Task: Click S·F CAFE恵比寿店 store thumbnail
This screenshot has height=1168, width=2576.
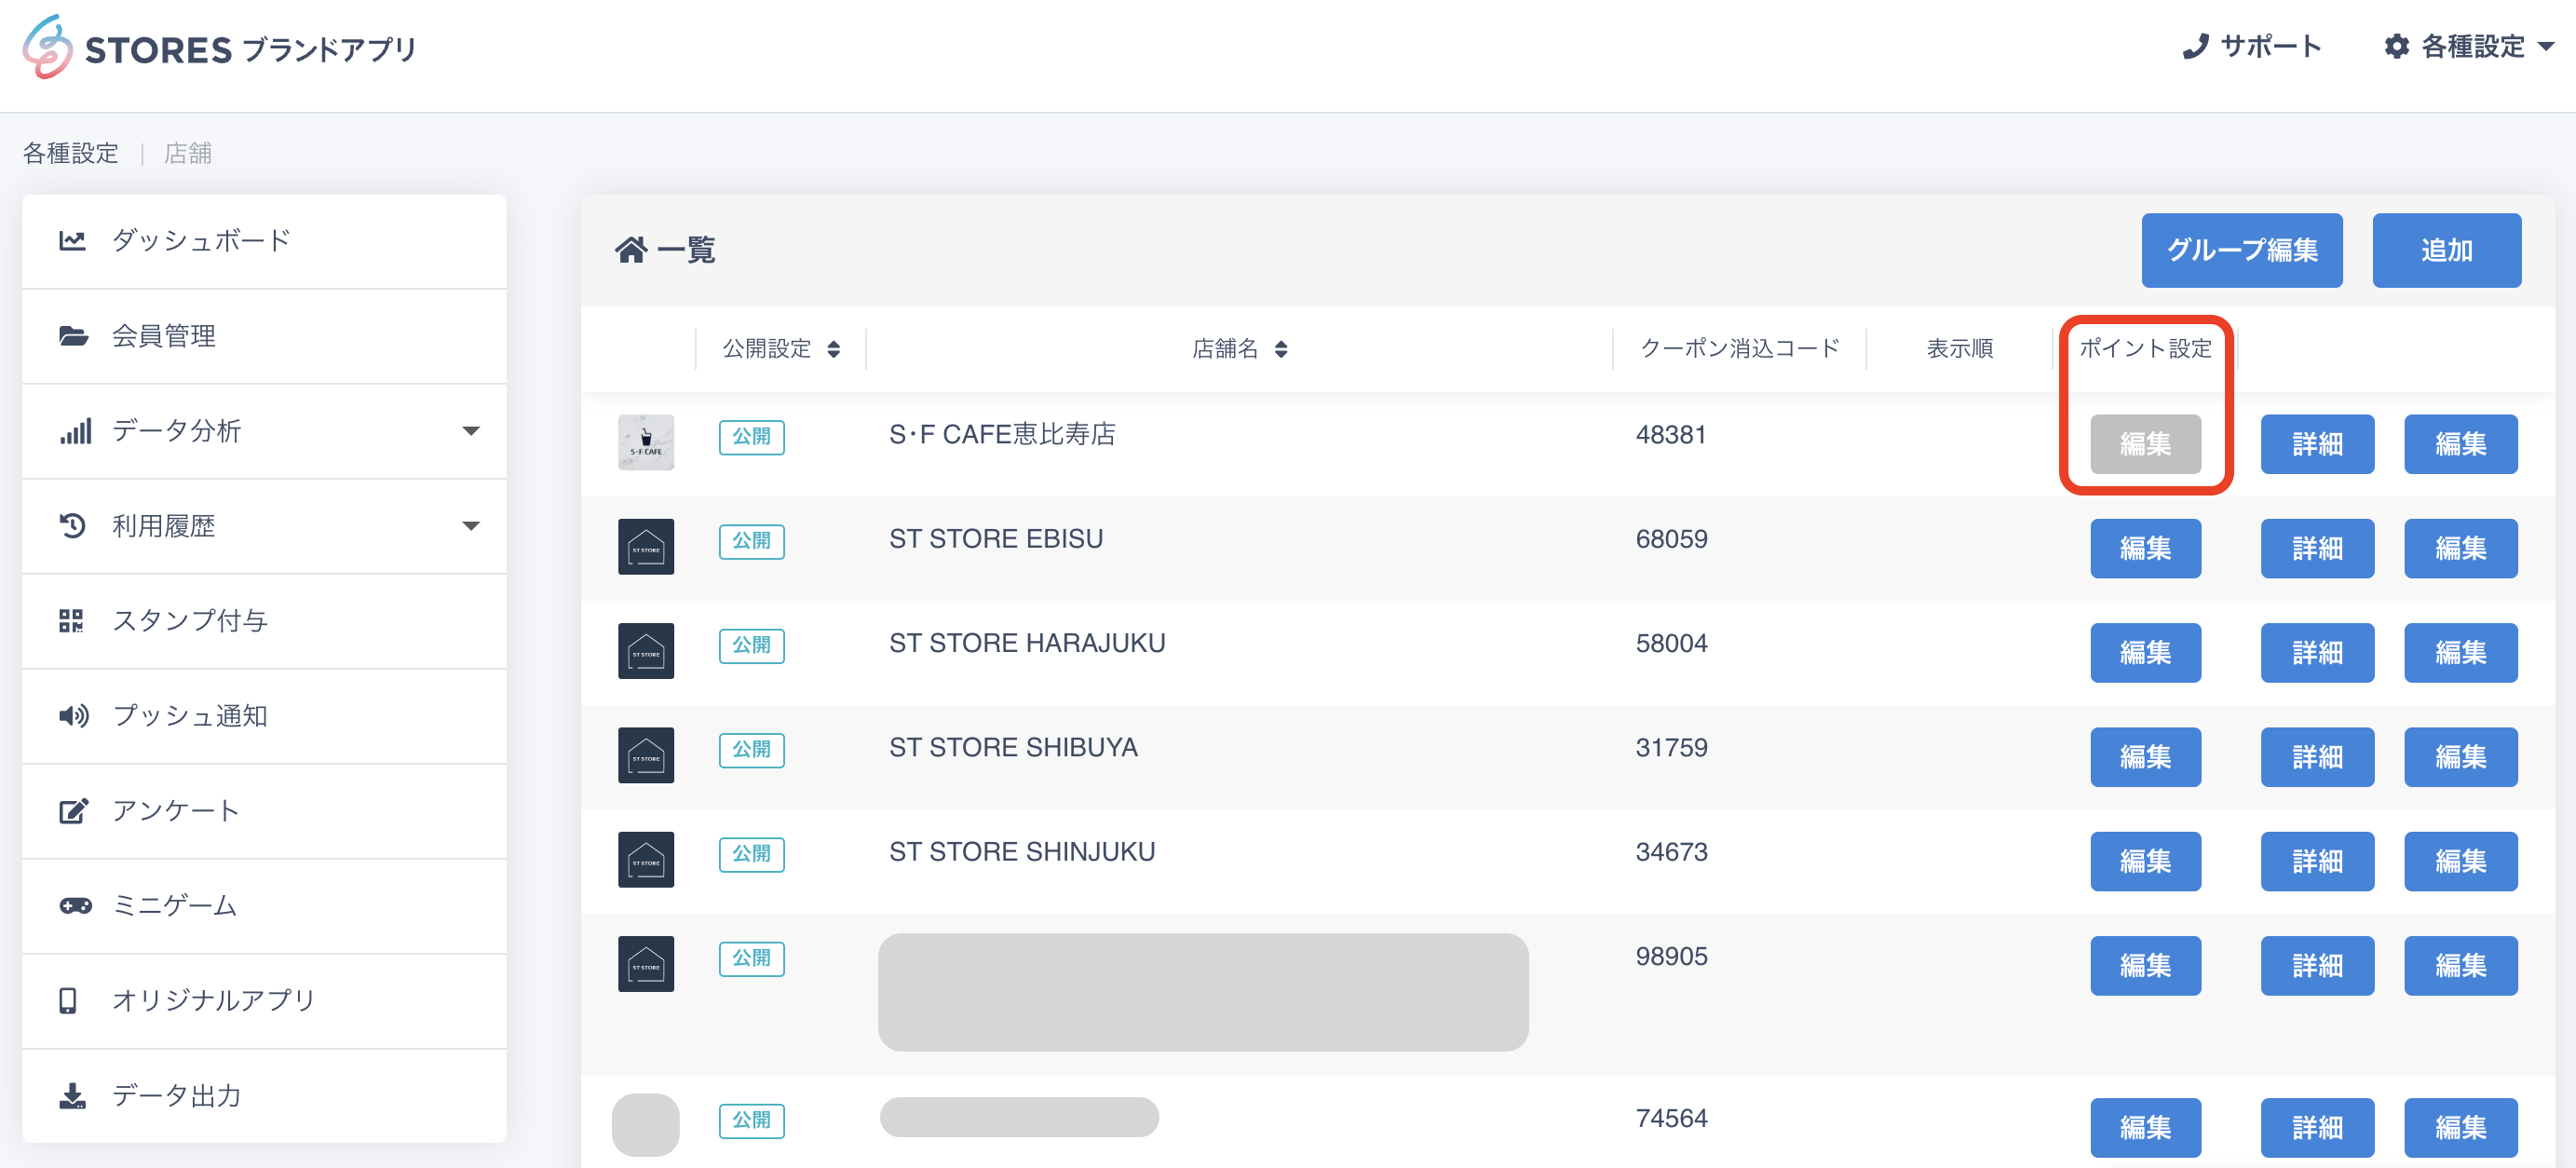Action: (645, 442)
